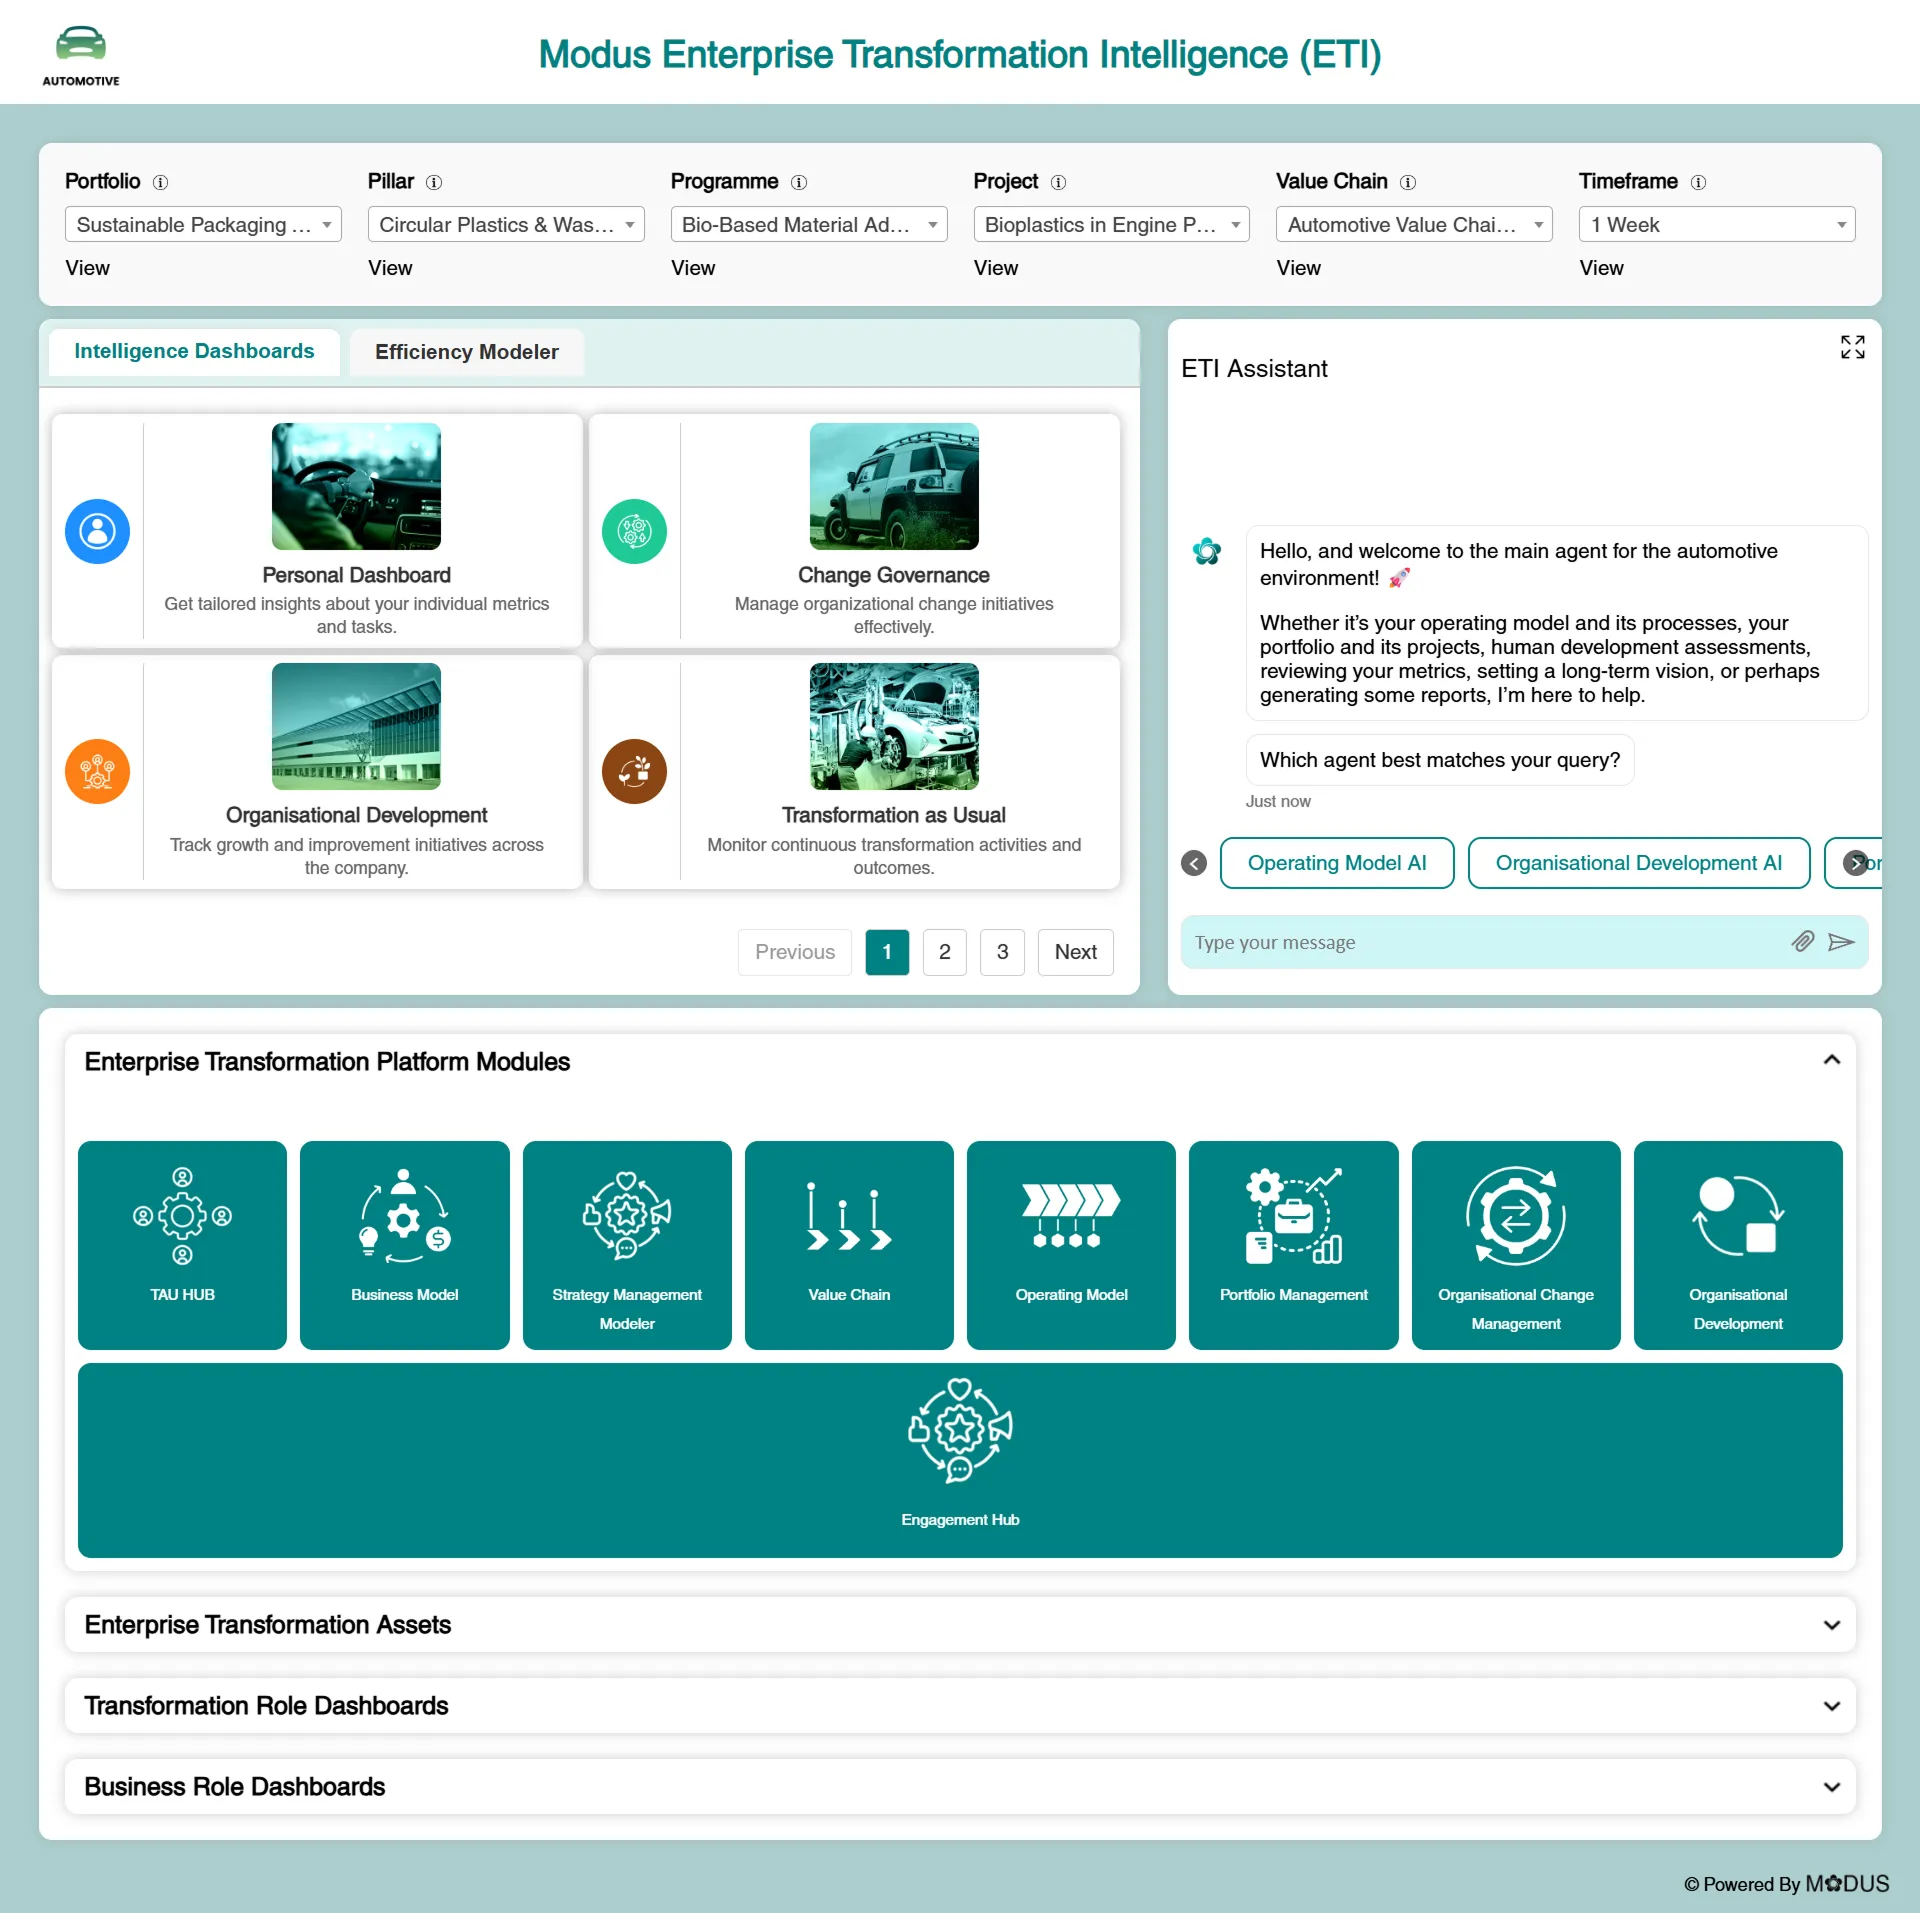The height and width of the screenshot is (1913, 1920).
Task: Open the Project dropdown
Action: pyautogui.click(x=1112, y=224)
